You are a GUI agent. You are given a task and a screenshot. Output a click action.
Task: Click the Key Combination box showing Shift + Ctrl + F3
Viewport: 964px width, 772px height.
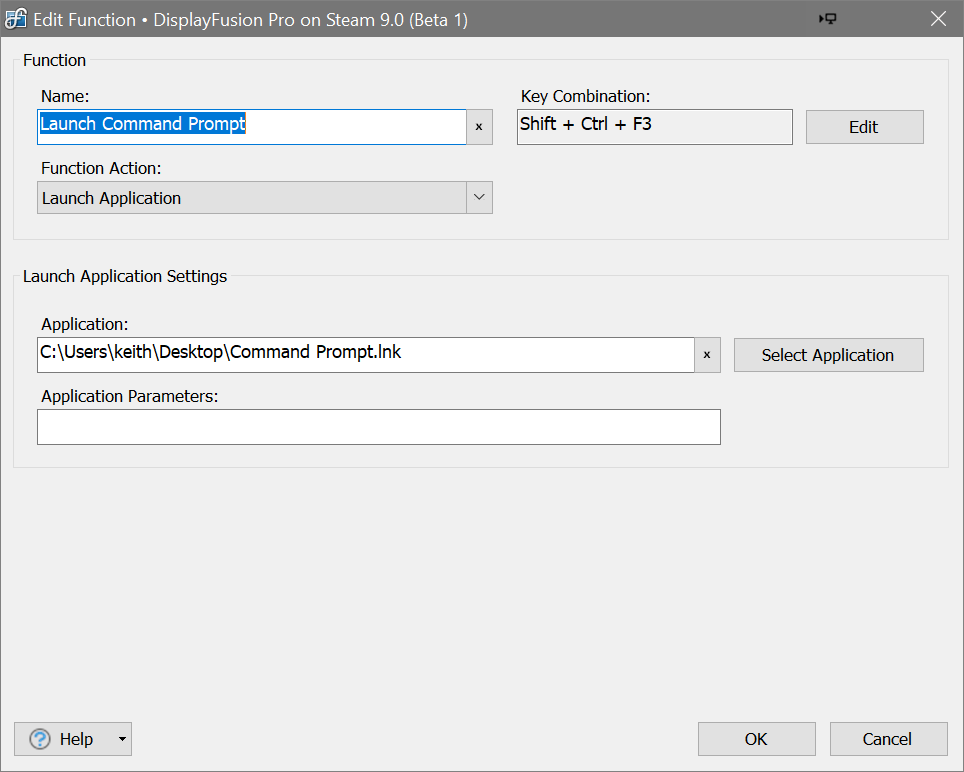tap(654, 127)
